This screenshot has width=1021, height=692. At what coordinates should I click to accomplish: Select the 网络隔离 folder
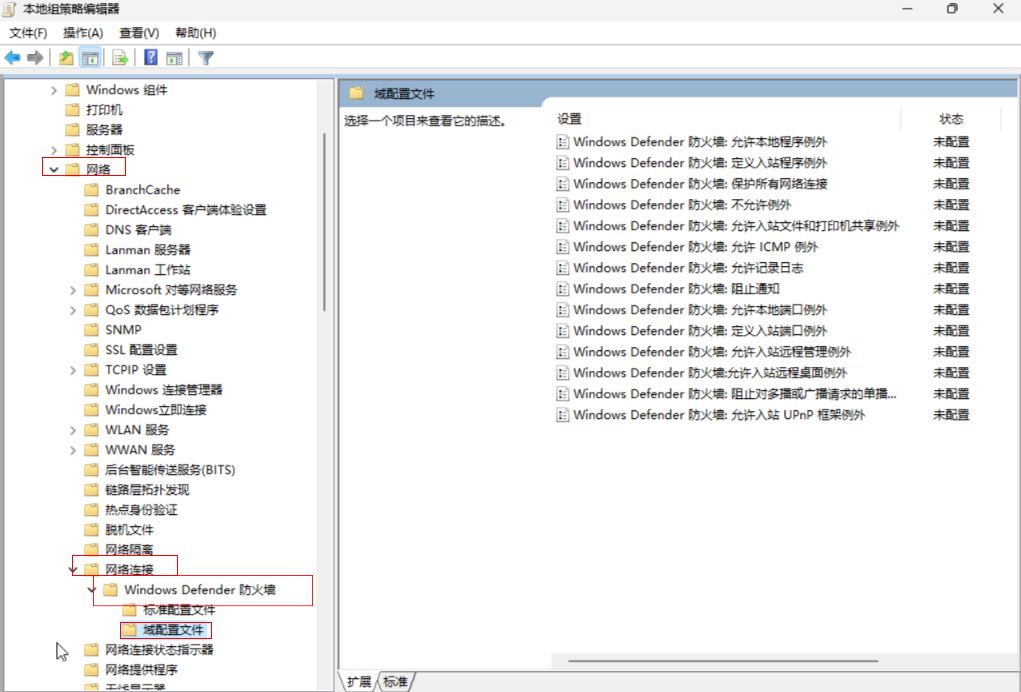(x=129, y=550)
